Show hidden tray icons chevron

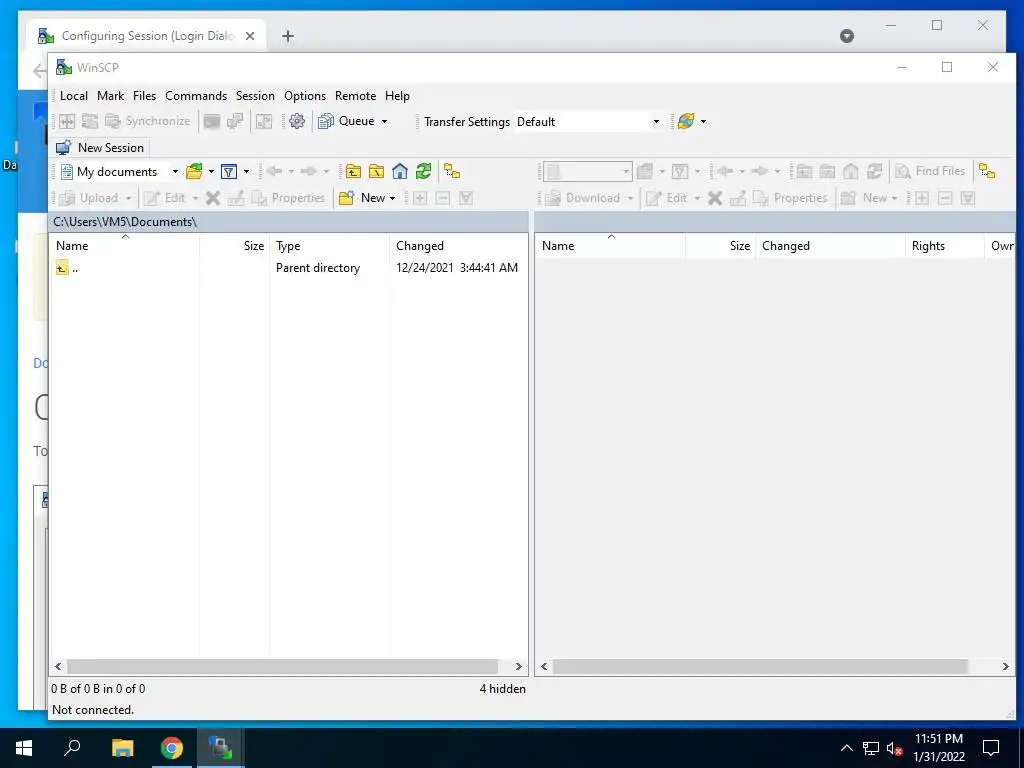coord(846,748)
